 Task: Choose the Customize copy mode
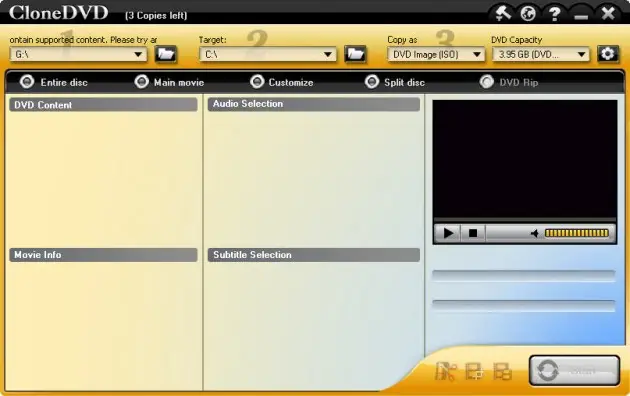281,82
